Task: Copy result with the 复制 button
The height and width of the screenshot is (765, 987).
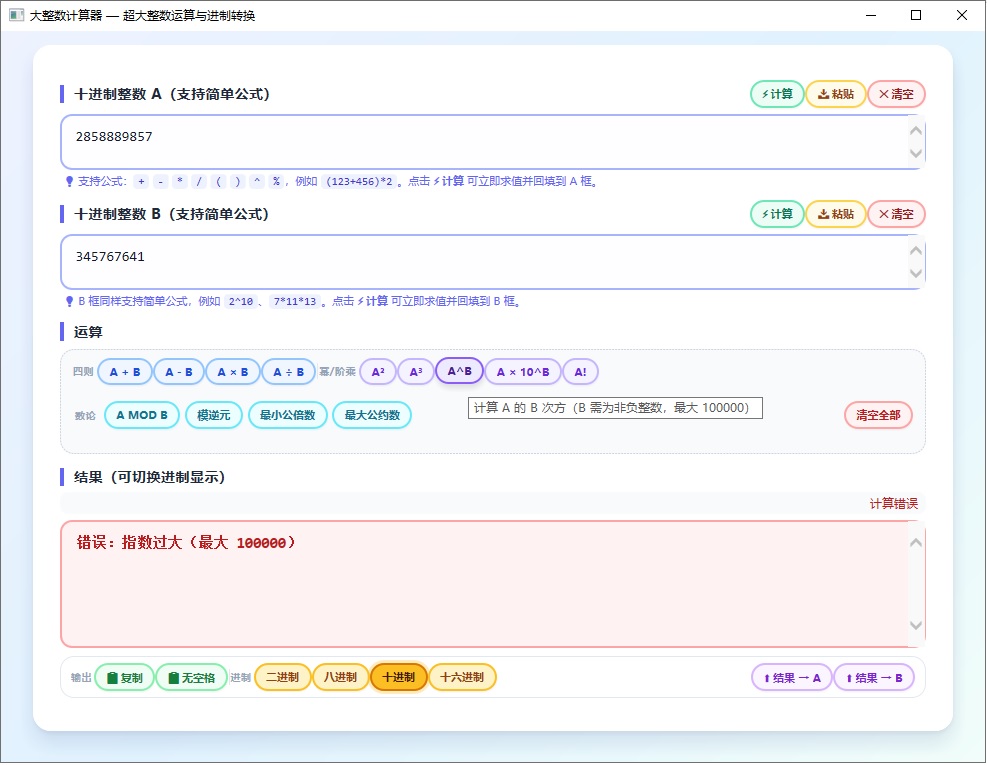Action: click(125, 678)
